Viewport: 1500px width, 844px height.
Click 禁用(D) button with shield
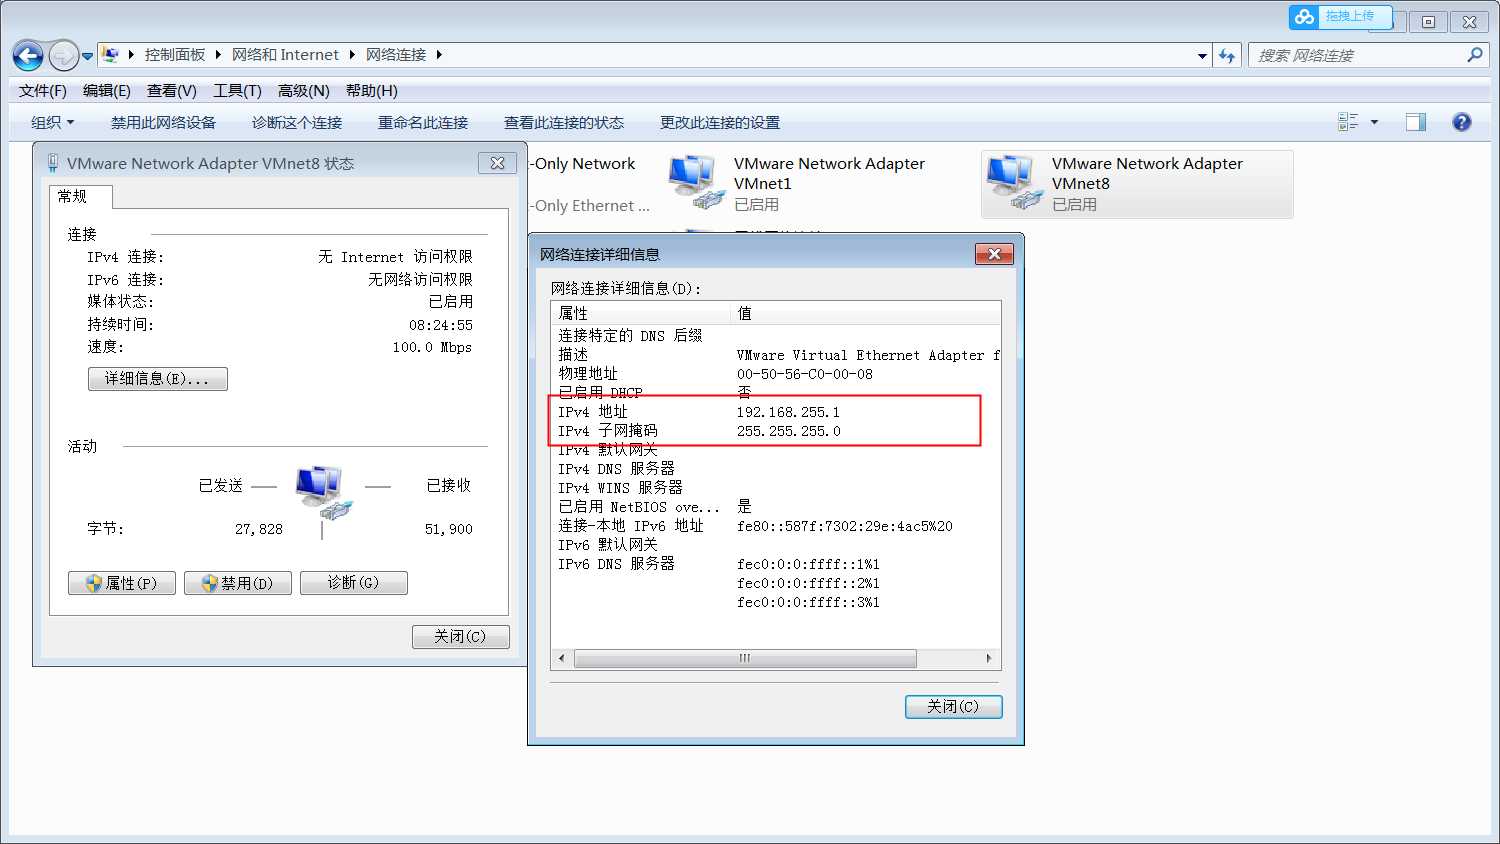pyautogui.click(x=238, y=583)
